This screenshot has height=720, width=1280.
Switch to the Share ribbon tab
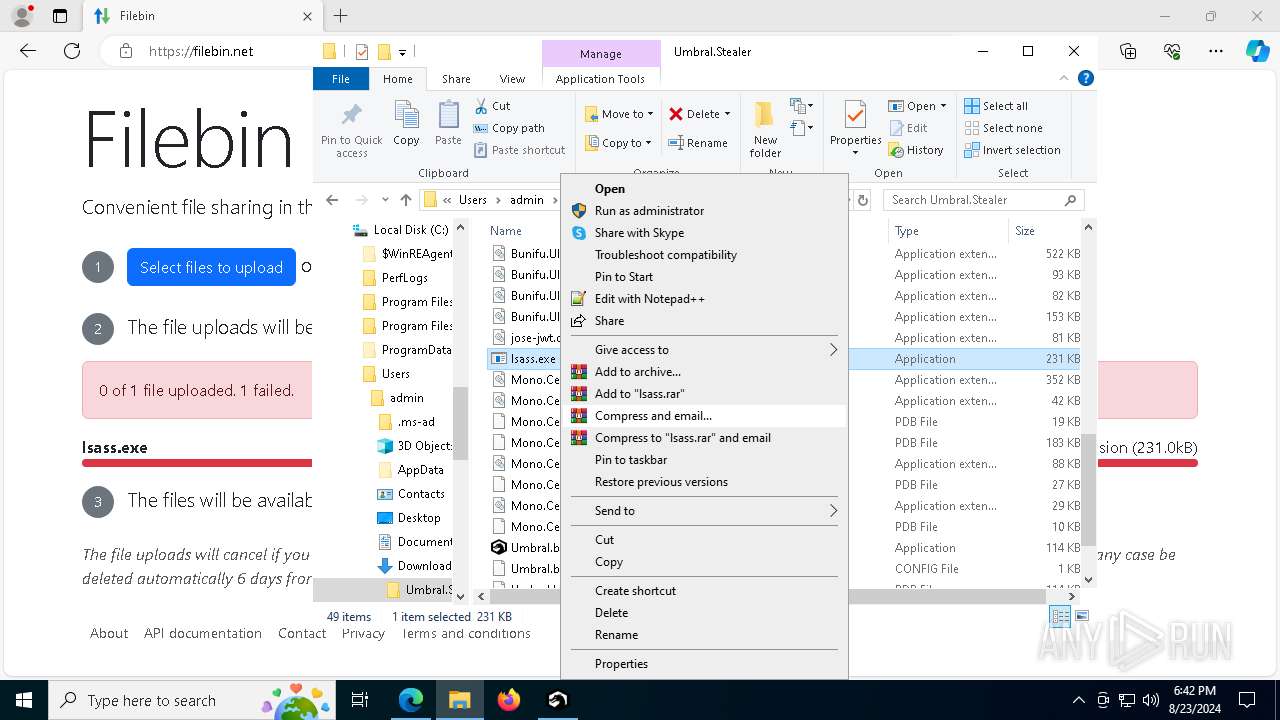456,79
